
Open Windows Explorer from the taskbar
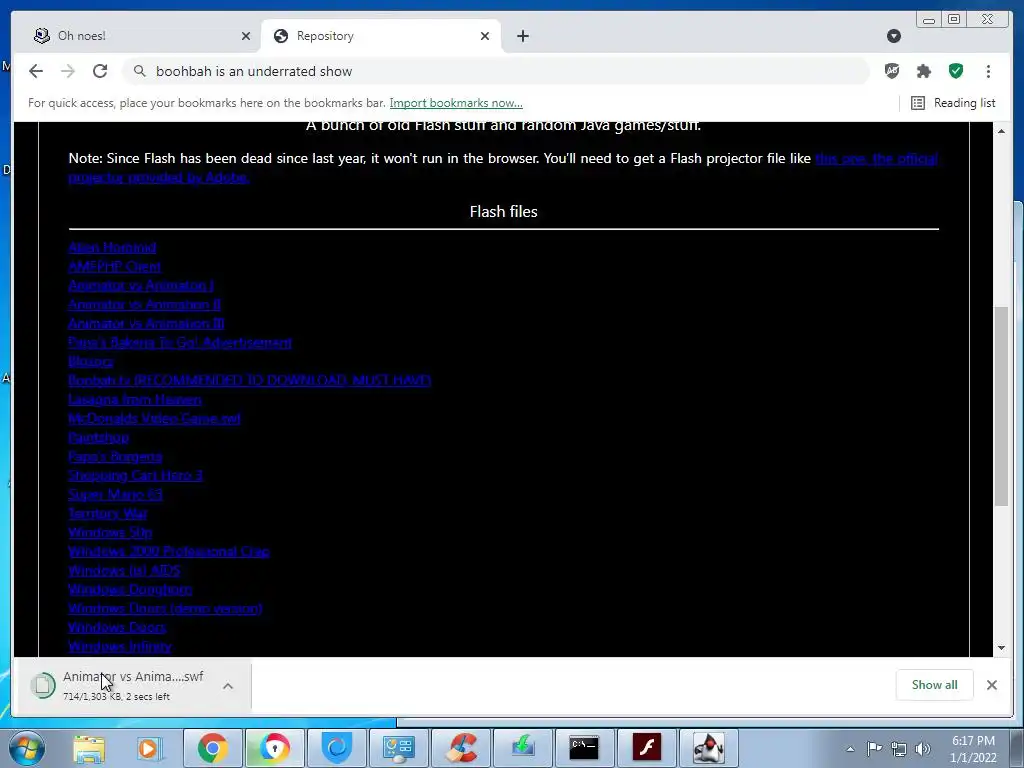89,748
